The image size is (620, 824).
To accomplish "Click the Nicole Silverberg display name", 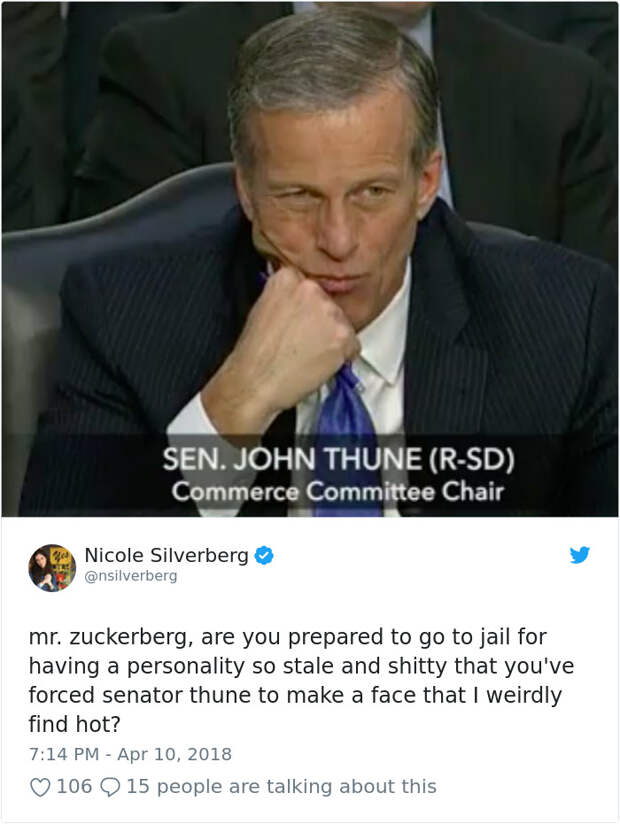I will pos(167,555).
